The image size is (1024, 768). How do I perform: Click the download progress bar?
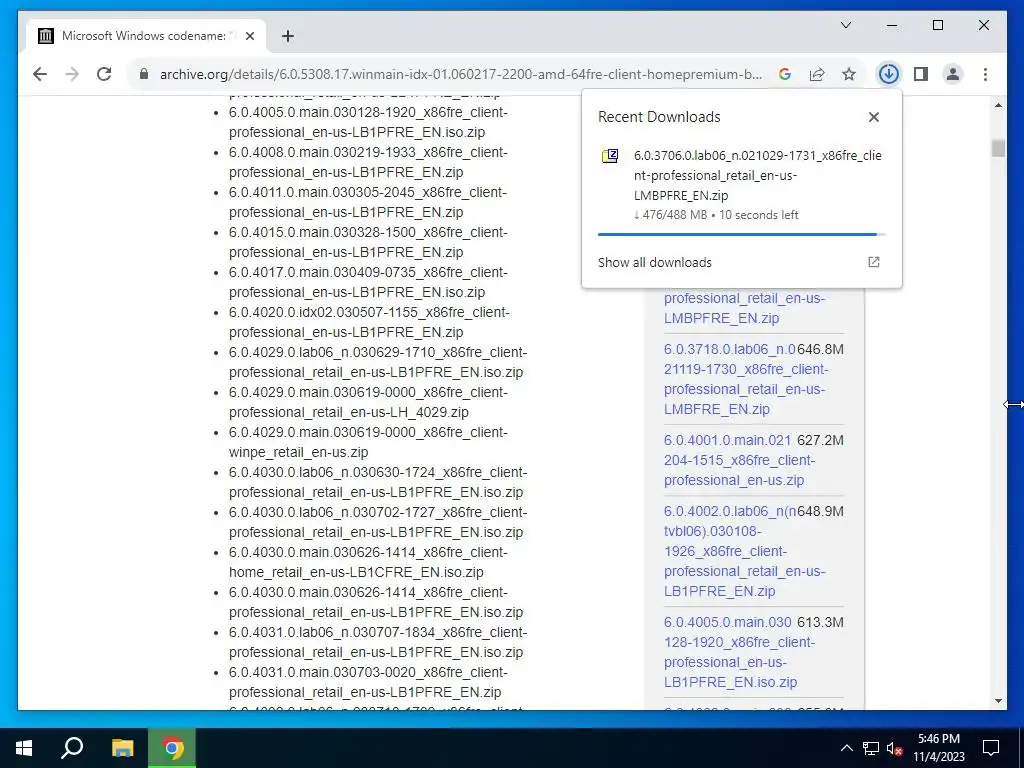[x=741, y=234]
